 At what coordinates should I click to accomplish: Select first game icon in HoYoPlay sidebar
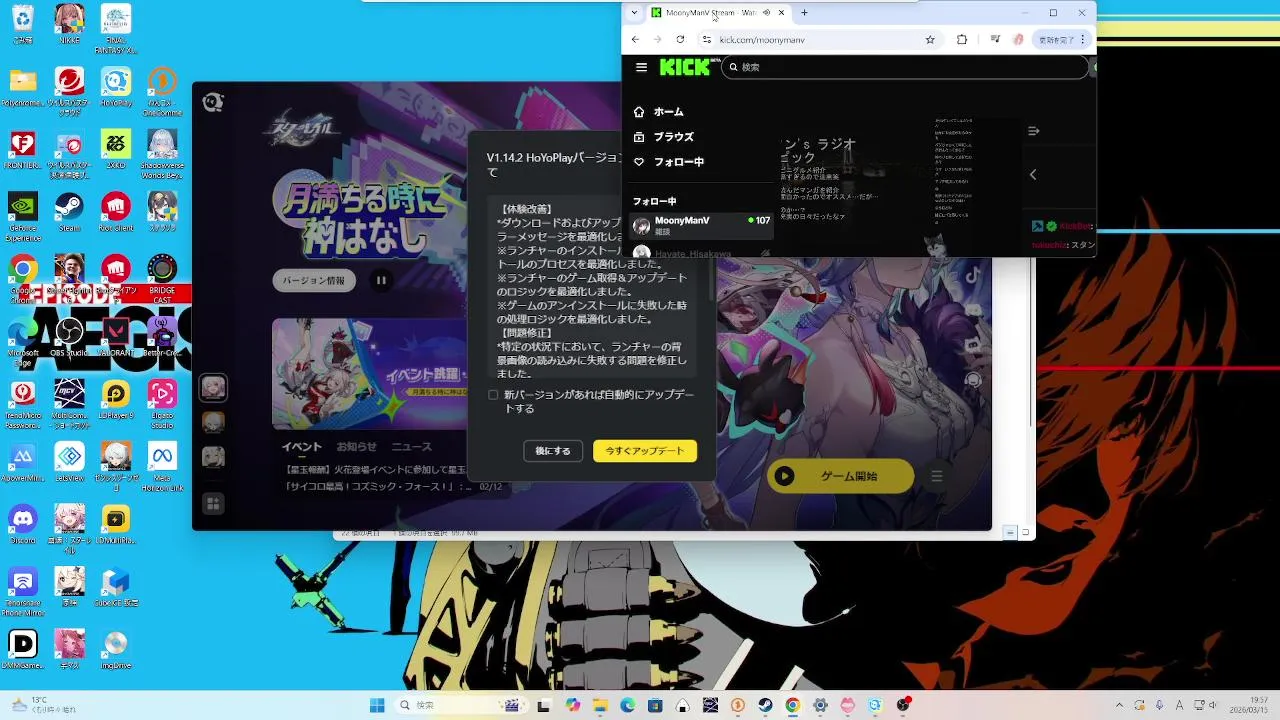(213, 388)
